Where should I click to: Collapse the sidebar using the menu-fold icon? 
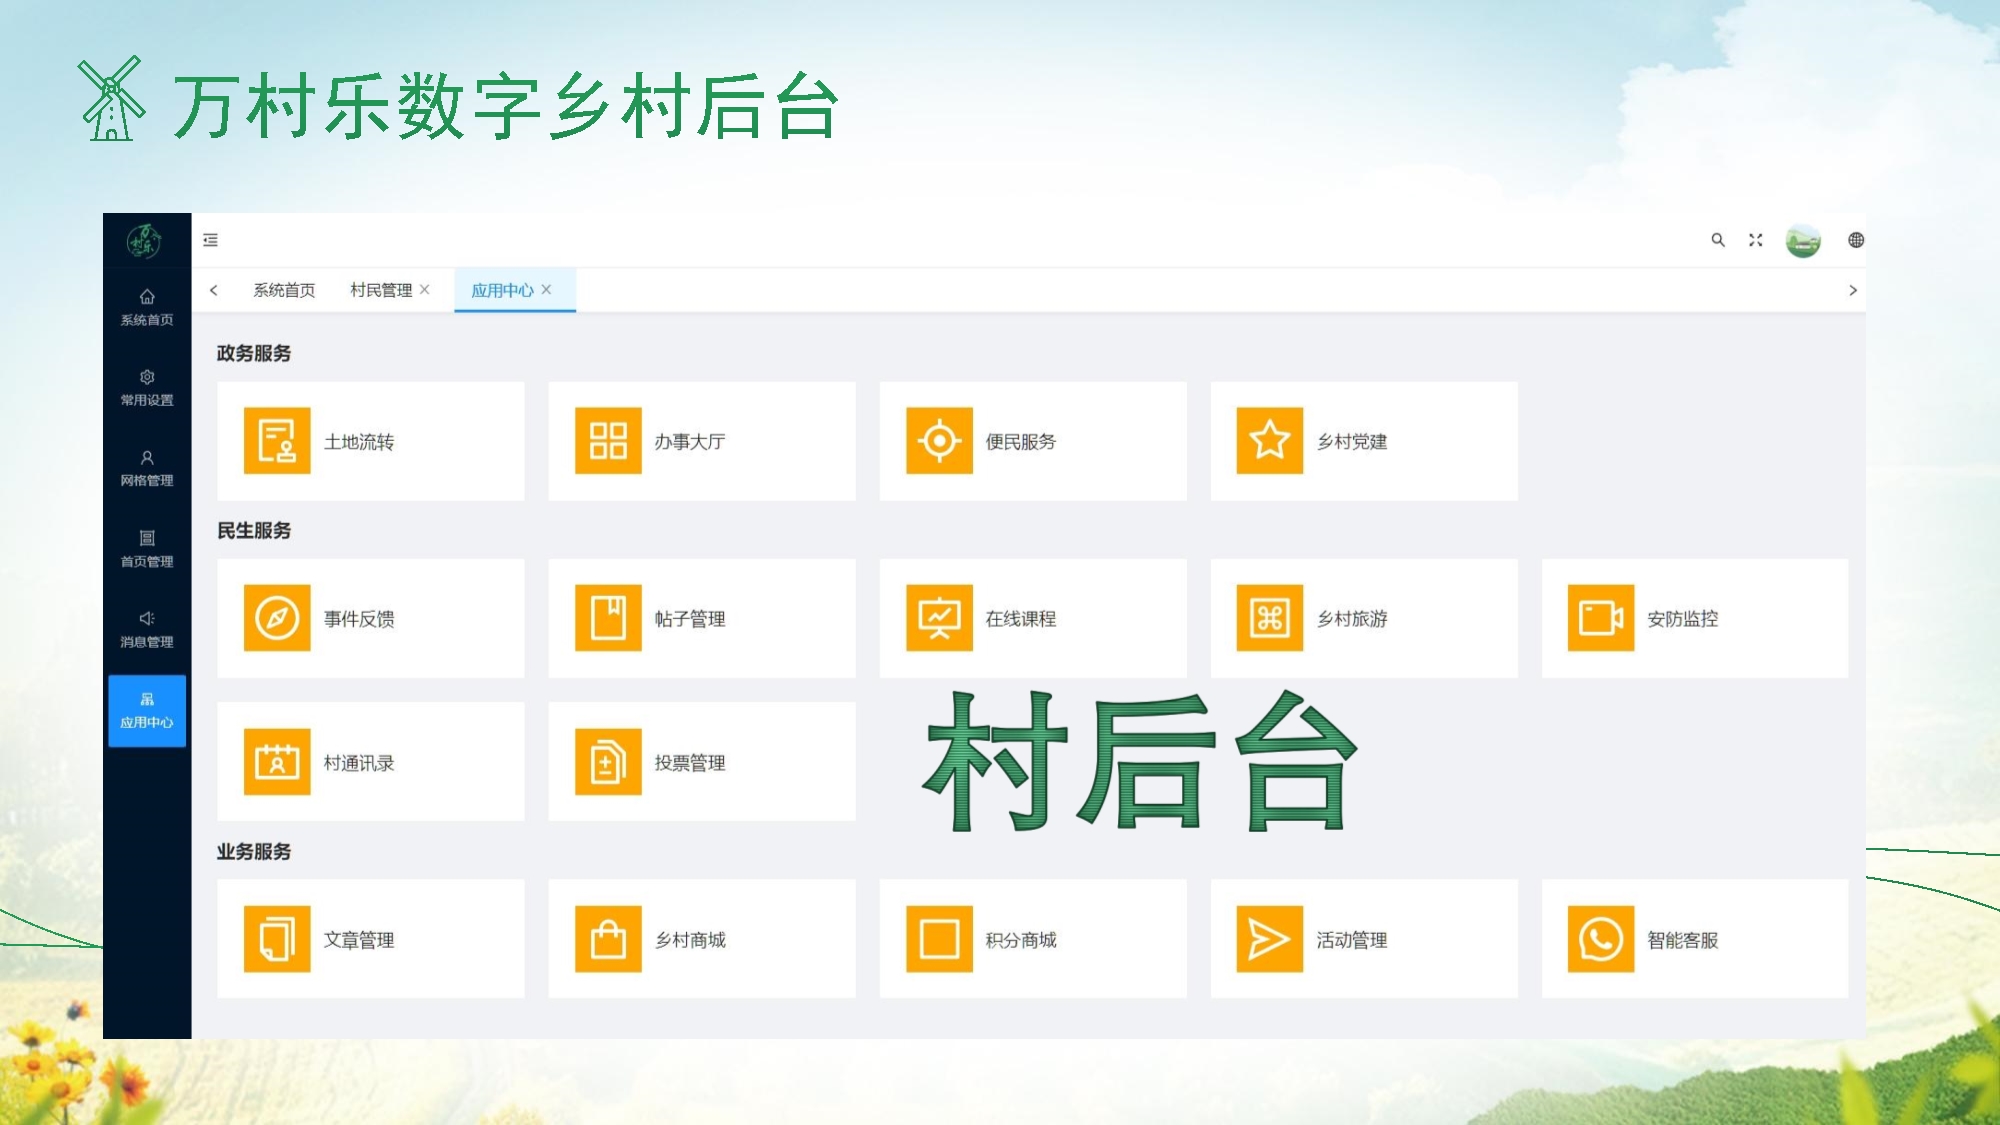[210, 240]
